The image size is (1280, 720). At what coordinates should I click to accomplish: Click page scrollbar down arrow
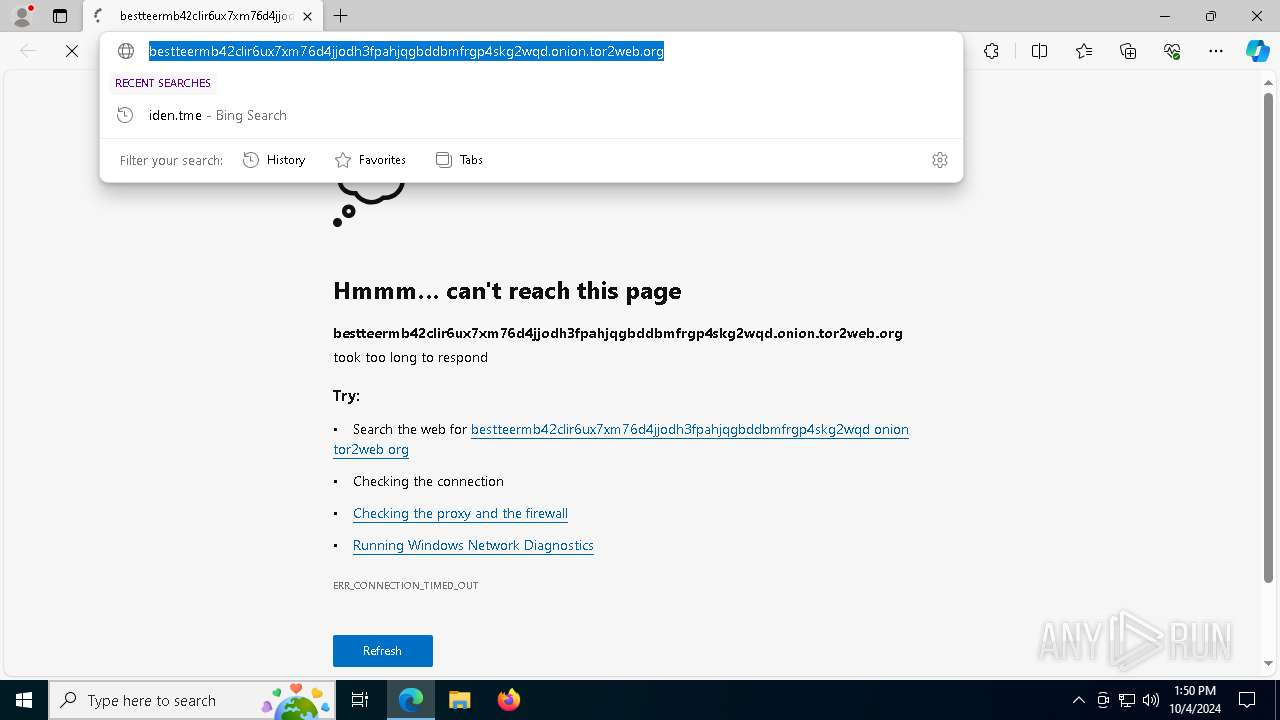pos(1268,663)
